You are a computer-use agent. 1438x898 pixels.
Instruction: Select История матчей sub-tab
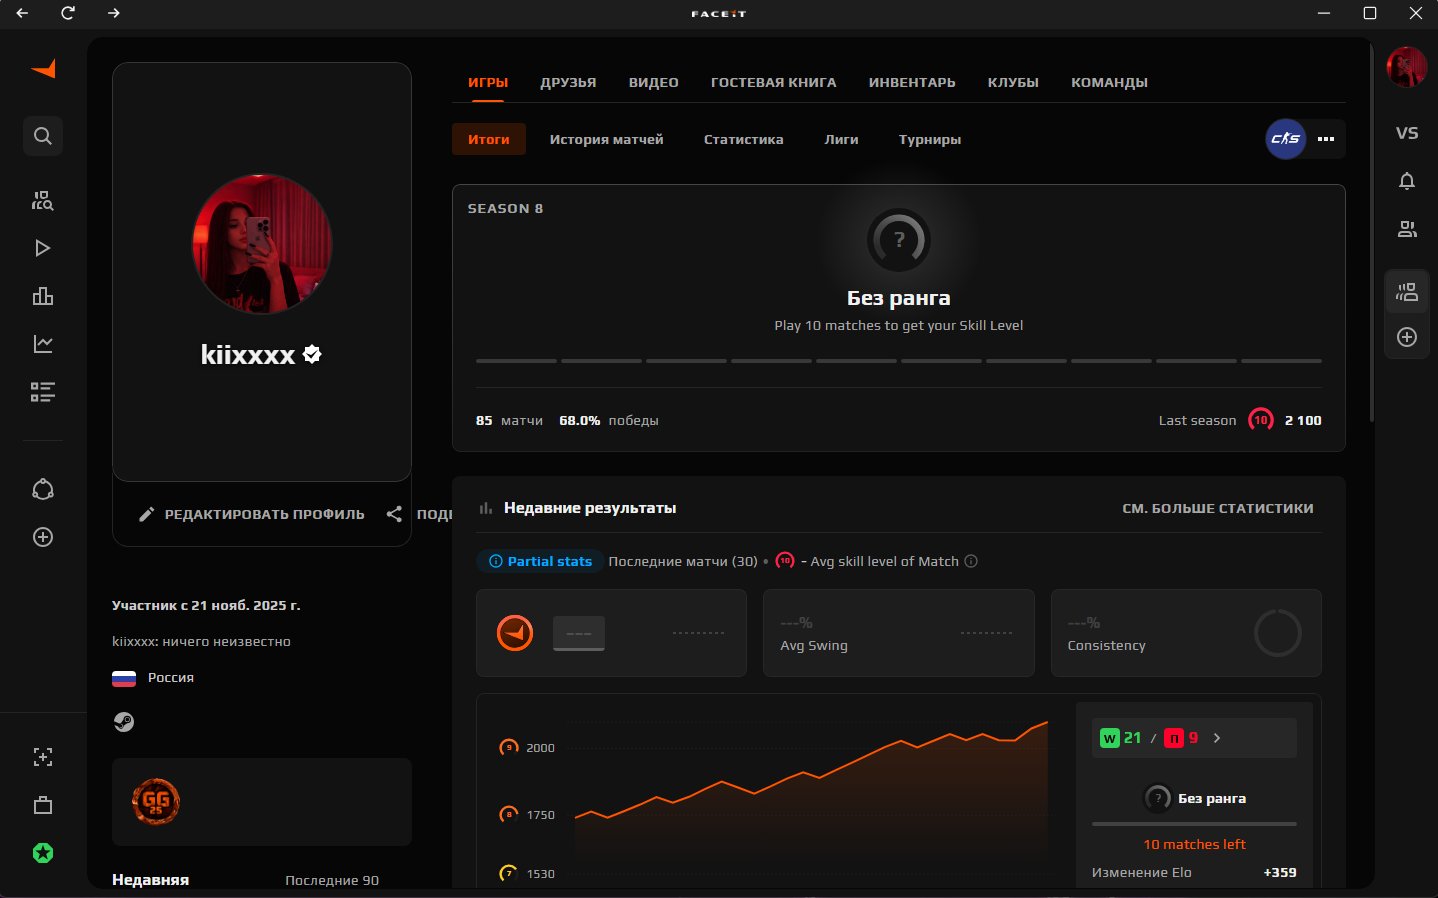(606, 139)
